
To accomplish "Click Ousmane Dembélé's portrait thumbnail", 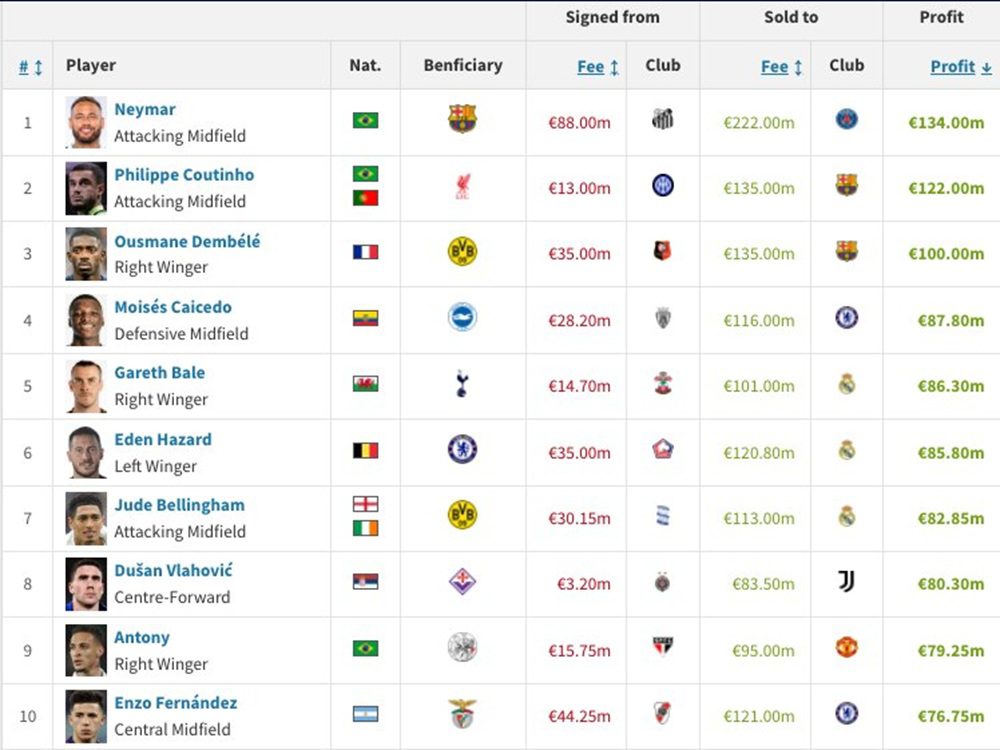I will click(x=86, y=254).
